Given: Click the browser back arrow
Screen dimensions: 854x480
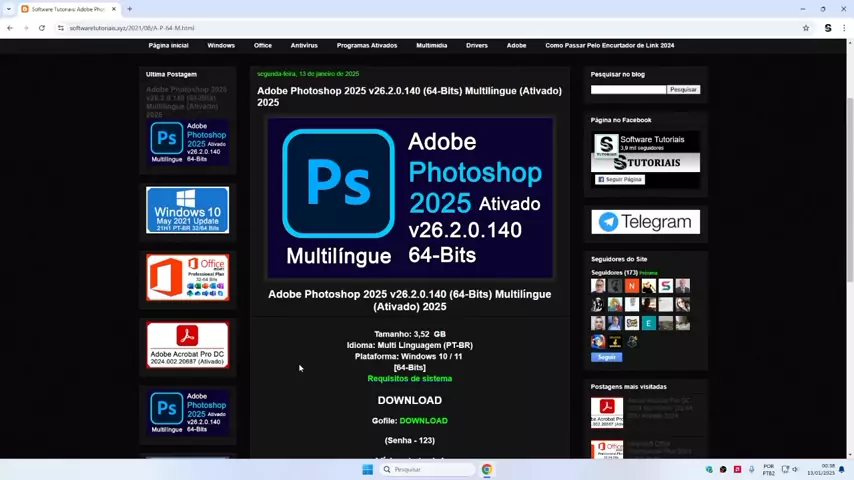Looking at the screenshot, I should click(10, 28).
